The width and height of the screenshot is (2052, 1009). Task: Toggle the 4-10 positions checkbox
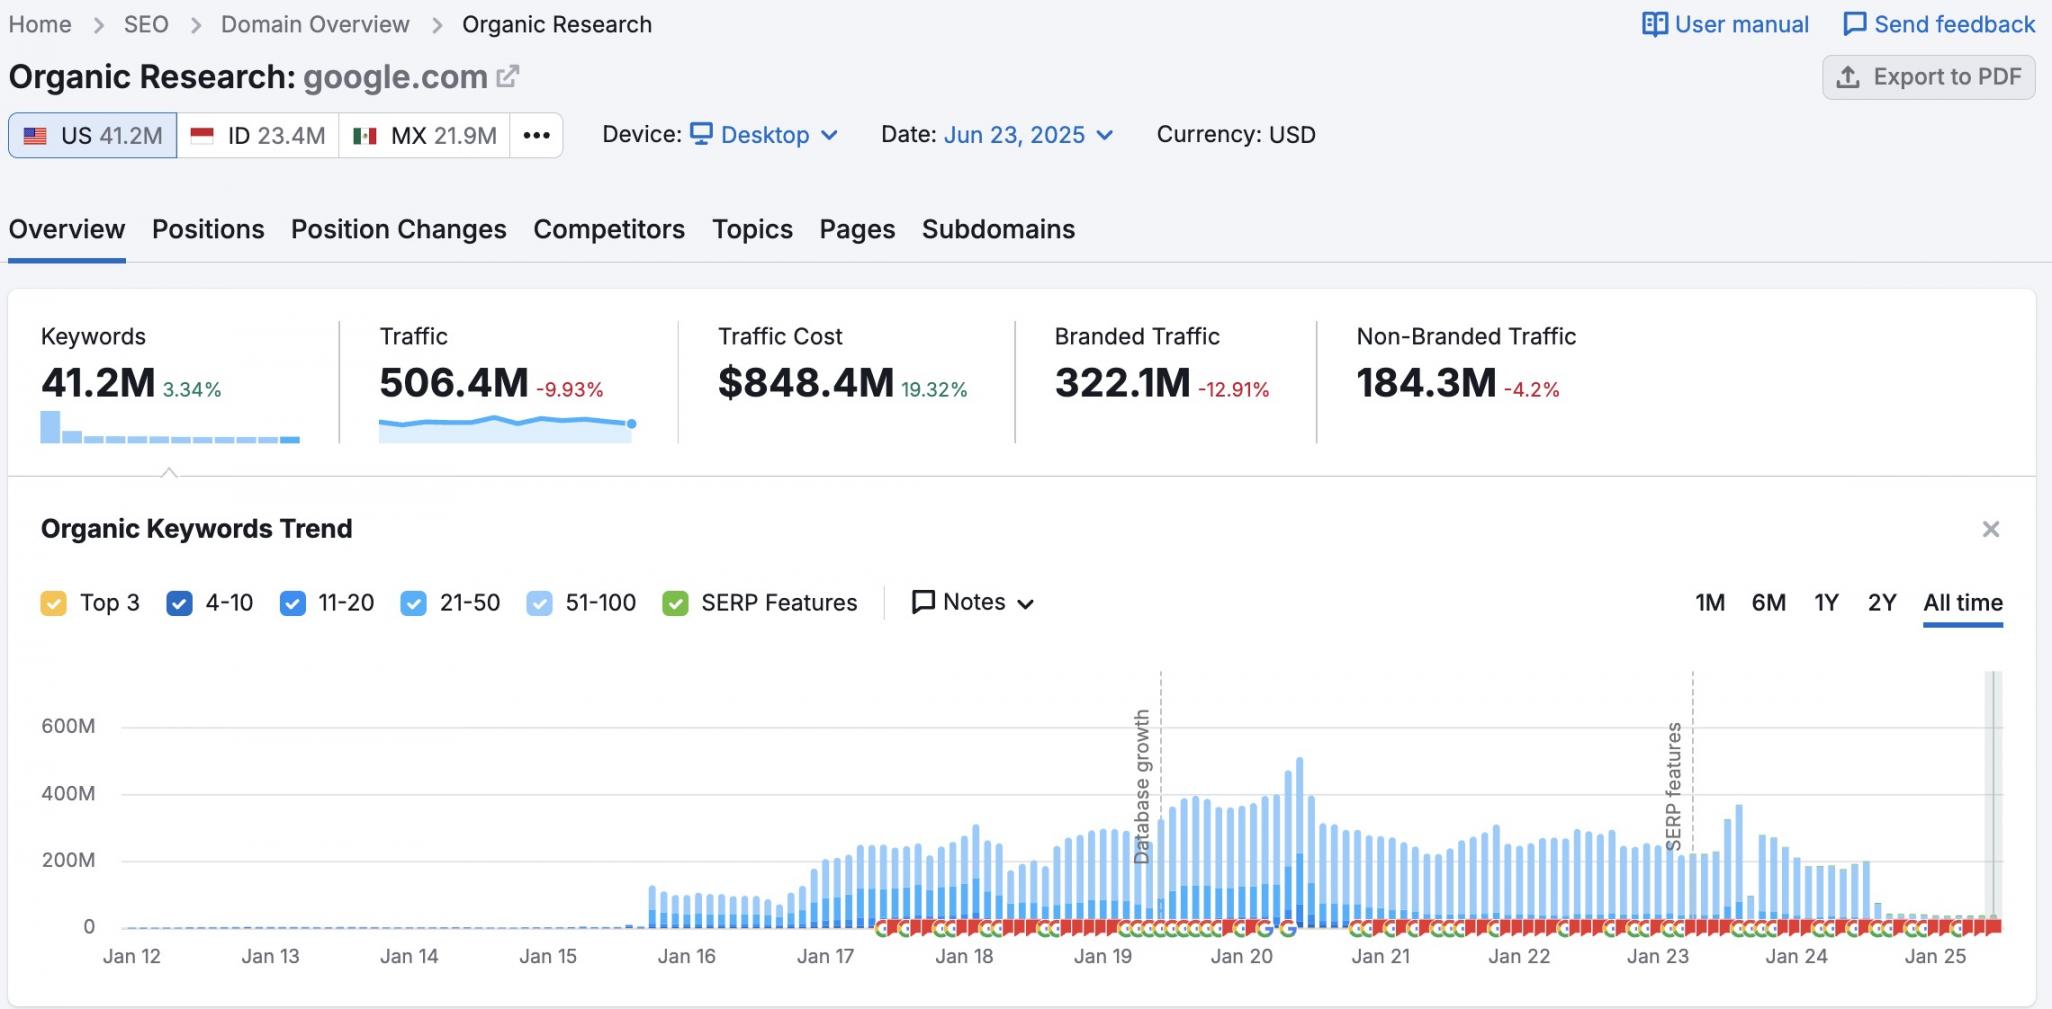click(179, 603)
